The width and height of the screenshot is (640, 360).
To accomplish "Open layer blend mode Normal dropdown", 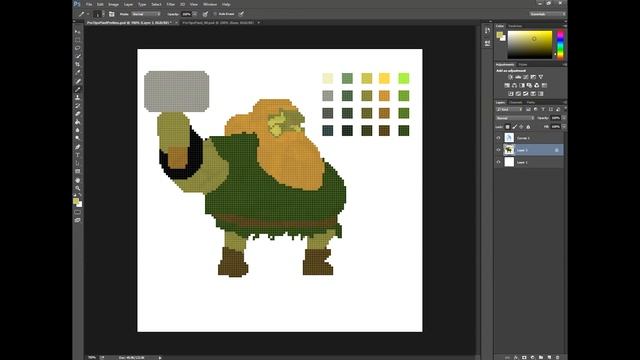I will 515,118.
